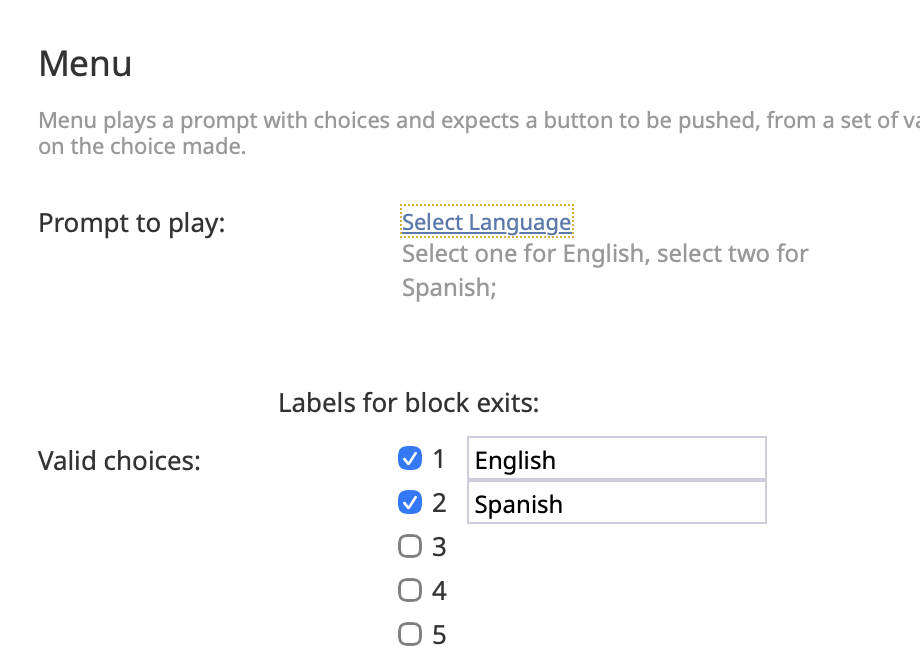Screen dimensions: 920x656
Task: Disable the choice 2 checkbox
Action: tap(409, 503)
